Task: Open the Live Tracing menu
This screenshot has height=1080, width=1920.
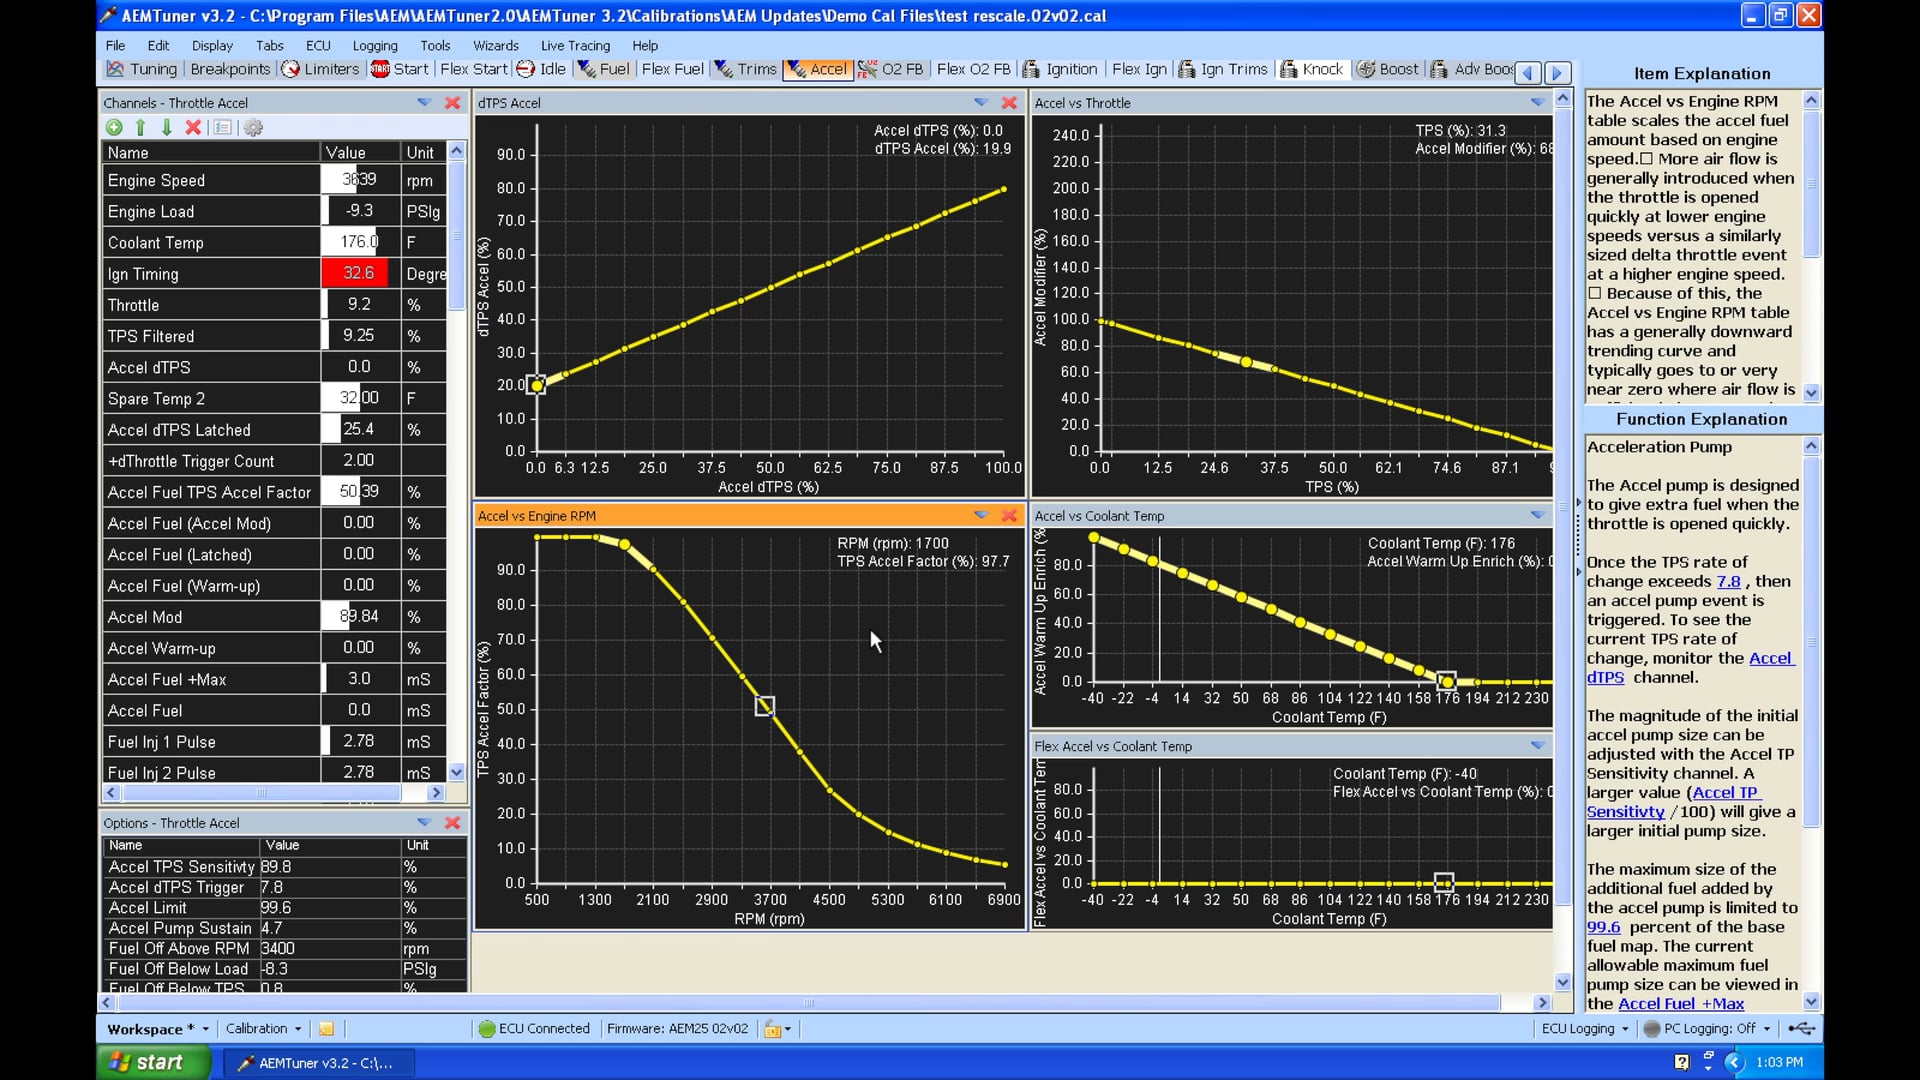Action: pyautogui.click(x=574, y=45)
